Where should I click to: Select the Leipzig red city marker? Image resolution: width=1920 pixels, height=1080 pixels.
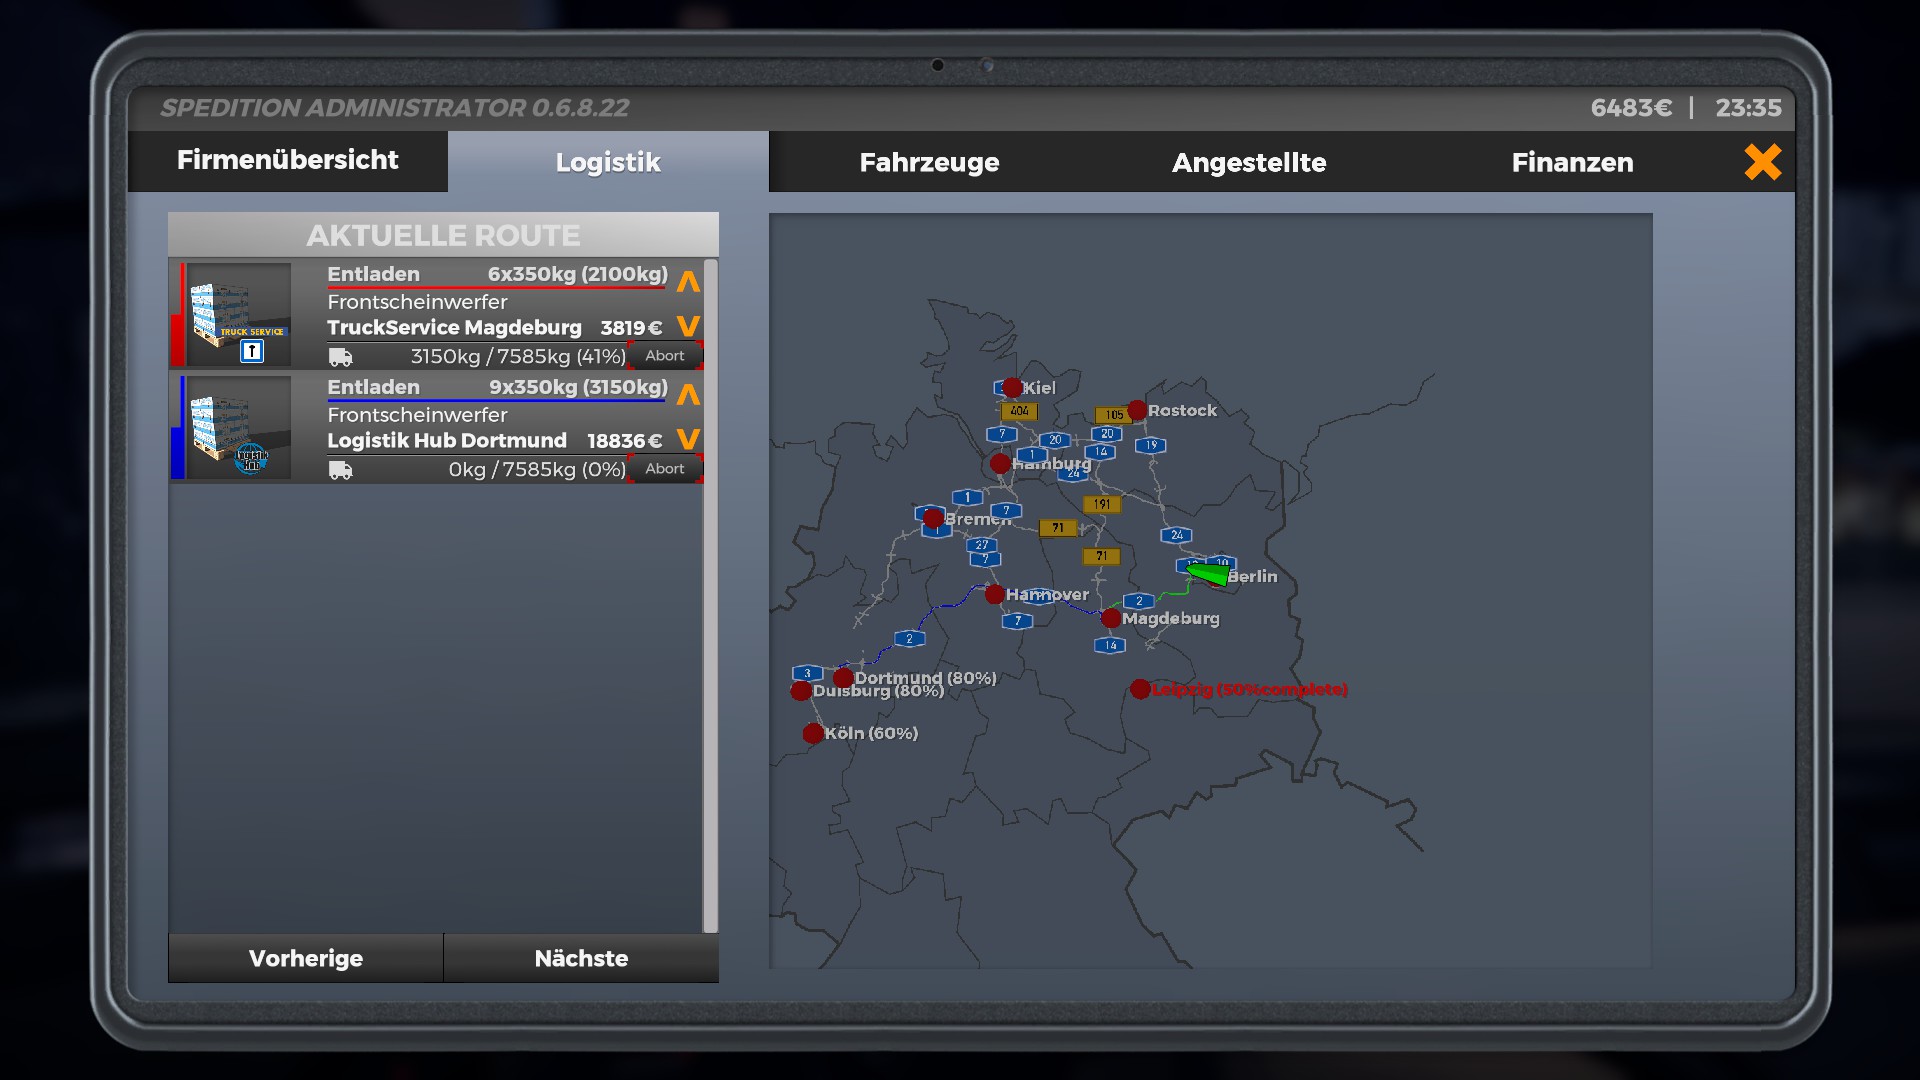click(1140, 689)
